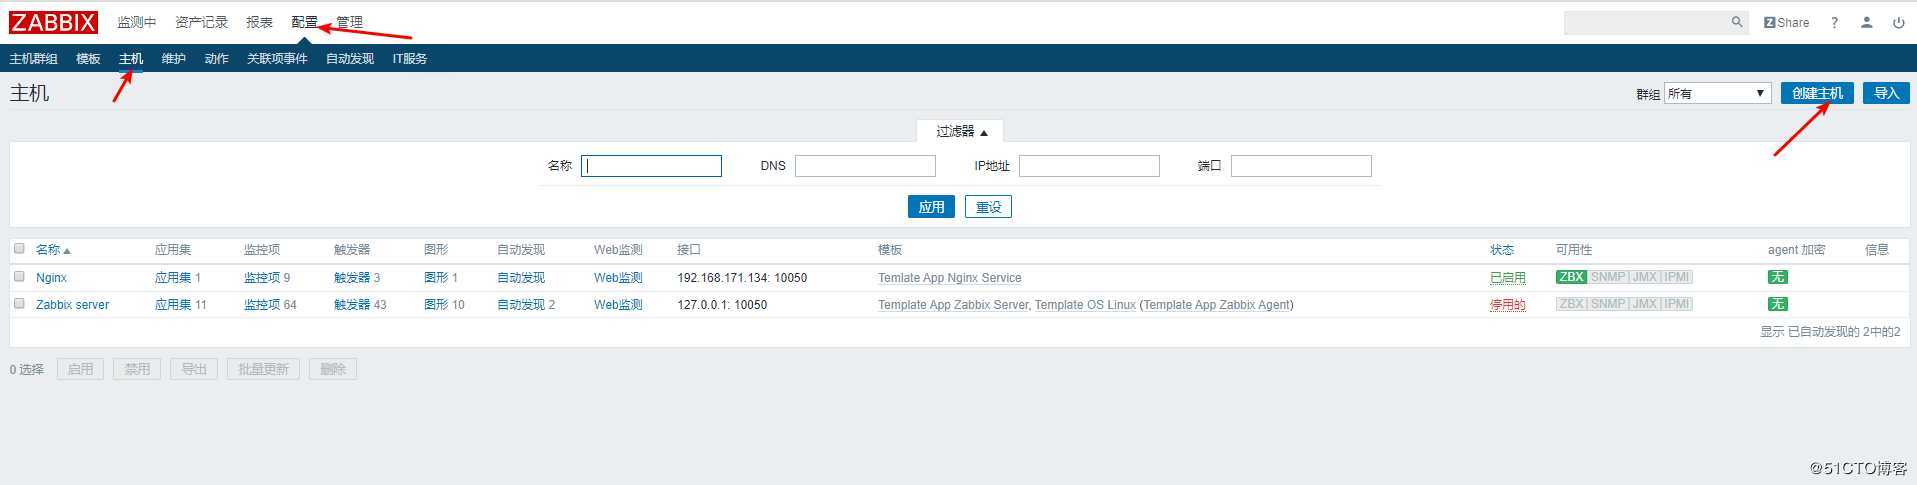Click ZBX availability badge for Nginx

click(1571, 277)
